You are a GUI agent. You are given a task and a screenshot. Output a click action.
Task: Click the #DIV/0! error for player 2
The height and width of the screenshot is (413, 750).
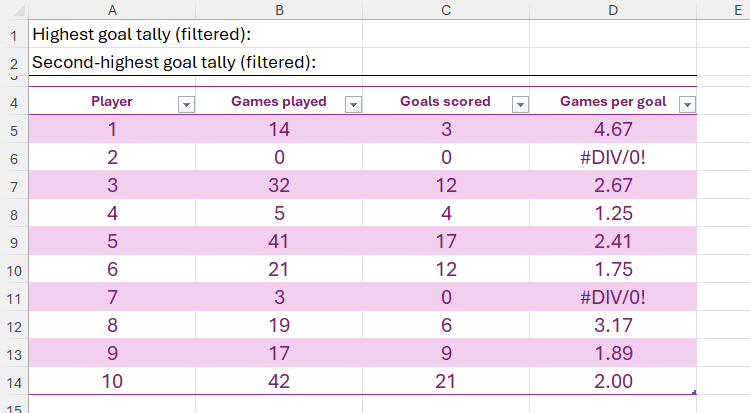pyautogui.click(x=612, y=157)
